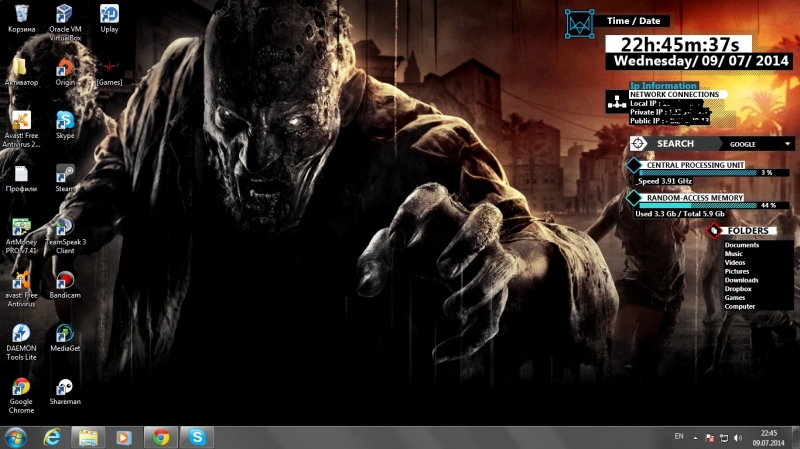The width and height of the screenshot is (800, 449).
Task: Open DAEMON Tools Lite shortcut
Action: click(x=21, y=342)
